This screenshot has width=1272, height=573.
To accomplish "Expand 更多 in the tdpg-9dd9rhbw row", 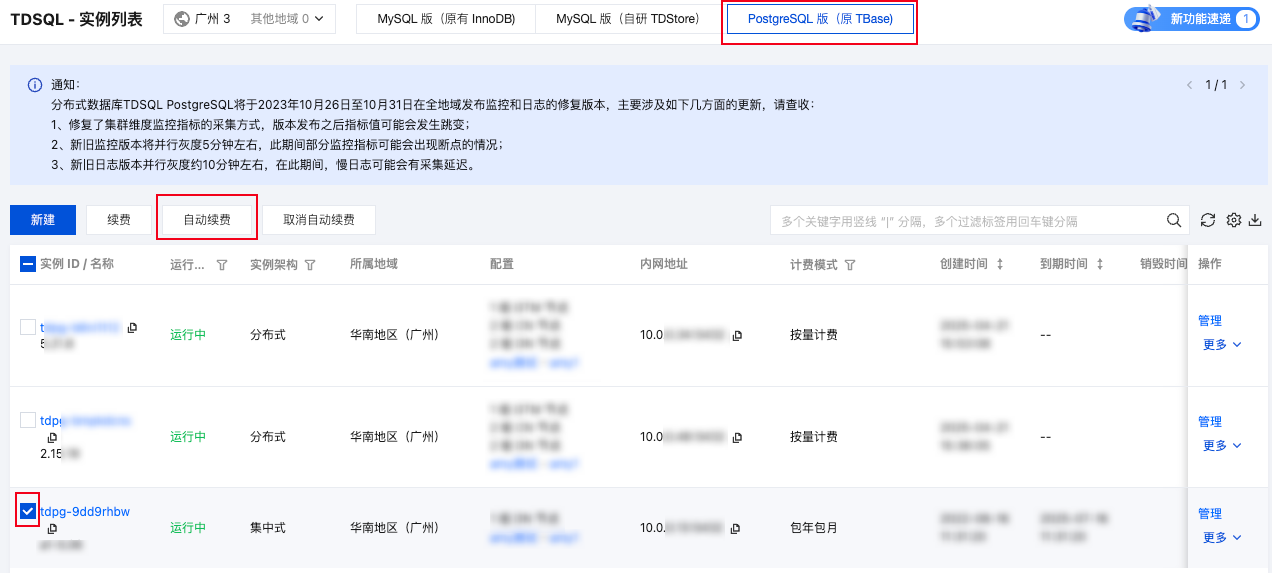I will (1222, 537).
